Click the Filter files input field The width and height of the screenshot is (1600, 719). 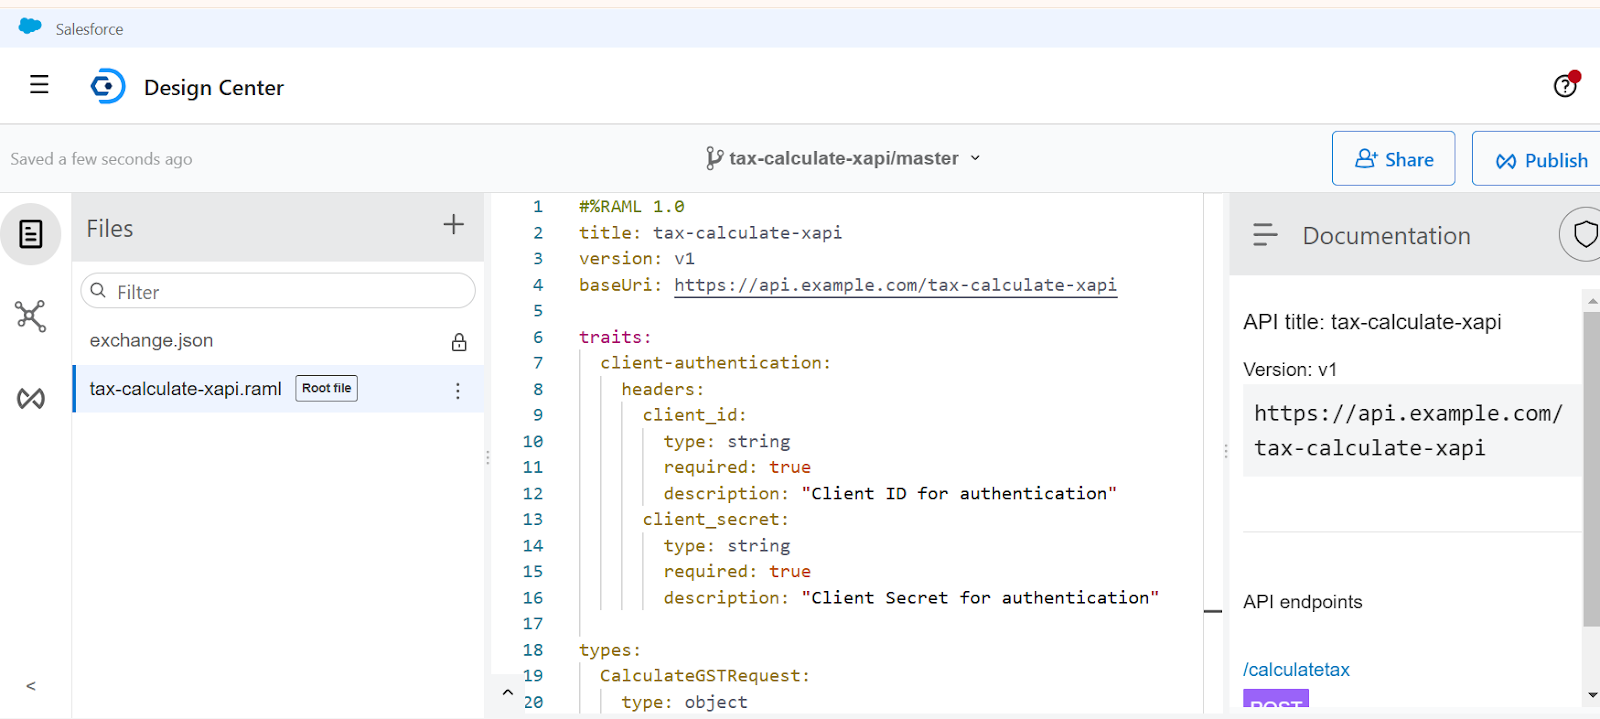(x=278, y=291)
